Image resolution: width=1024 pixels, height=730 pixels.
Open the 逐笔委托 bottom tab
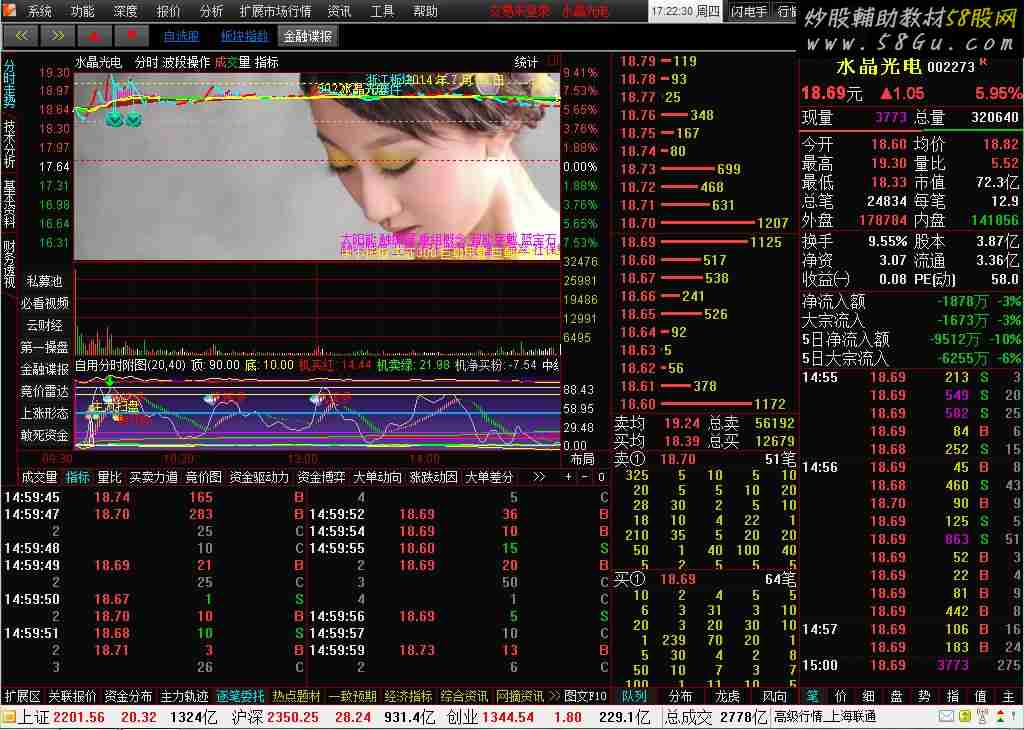point(240,697)
